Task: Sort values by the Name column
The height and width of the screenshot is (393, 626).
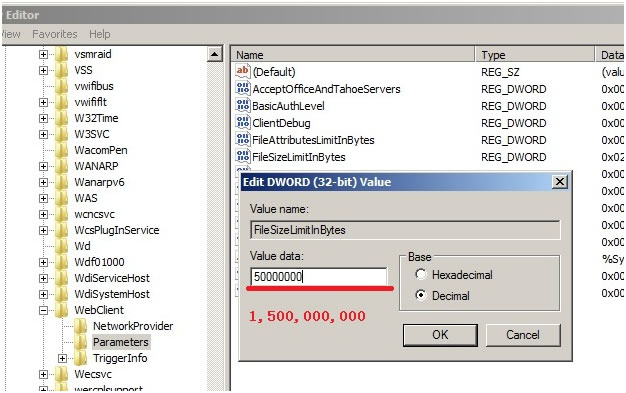Action: [353, 55]
